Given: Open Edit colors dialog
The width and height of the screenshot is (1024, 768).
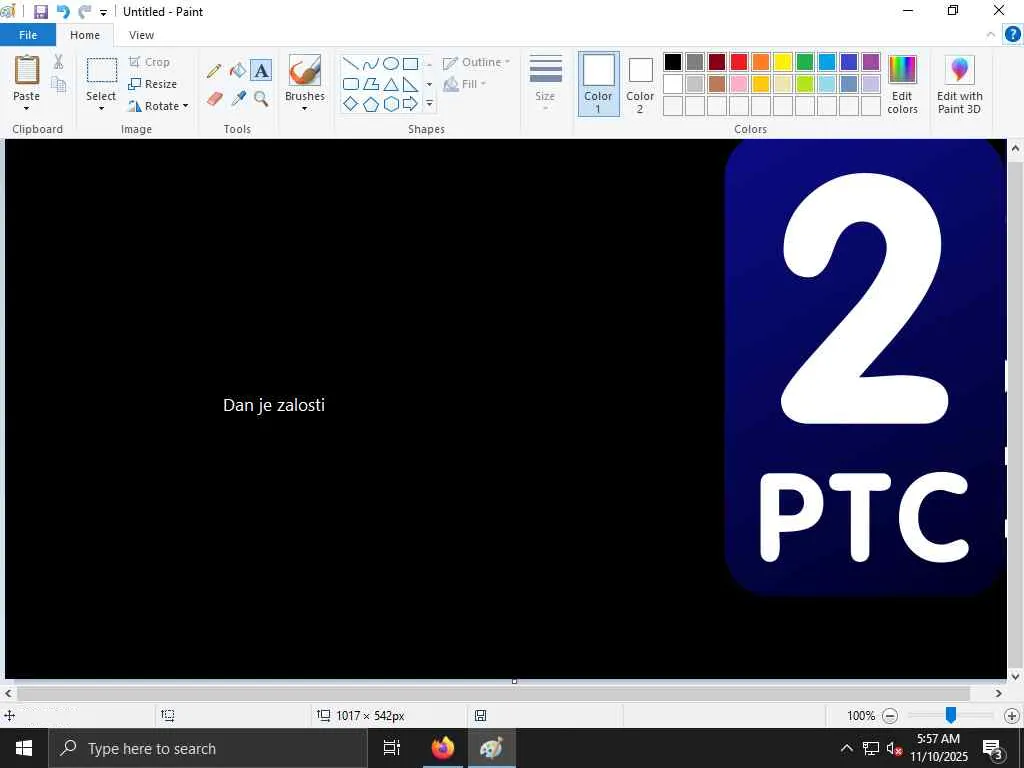Looking at the screenshot, I should click(x=903, y=84).
